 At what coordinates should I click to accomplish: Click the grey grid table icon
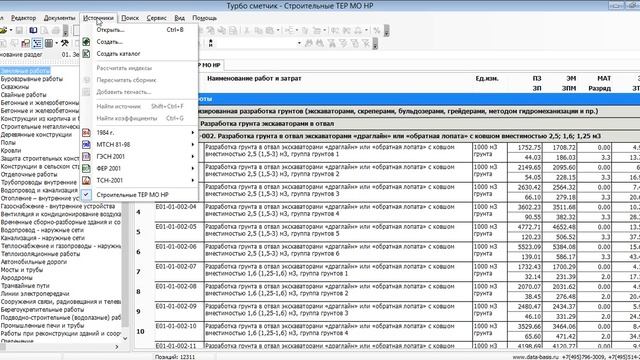[x=49, y=43]
